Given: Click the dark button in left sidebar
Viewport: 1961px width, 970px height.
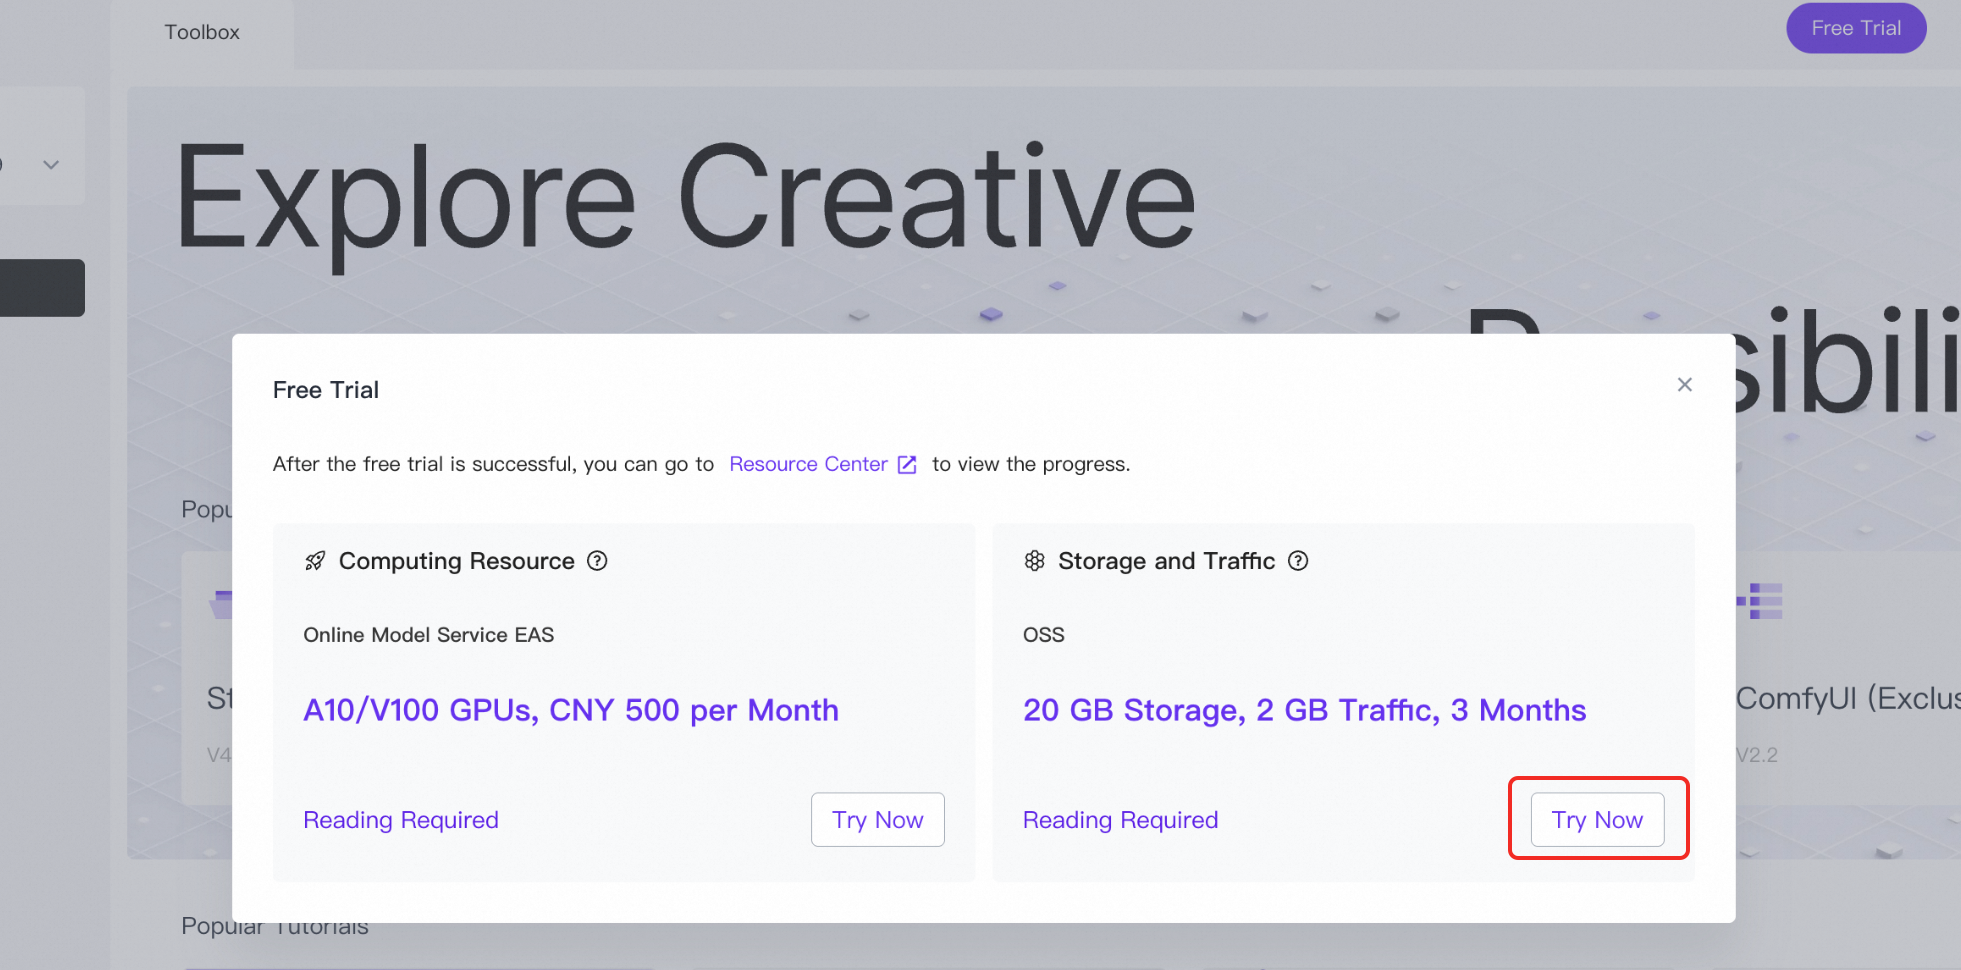Looking at the screenshot, I should pyautogui.click(x=42, y=288).
